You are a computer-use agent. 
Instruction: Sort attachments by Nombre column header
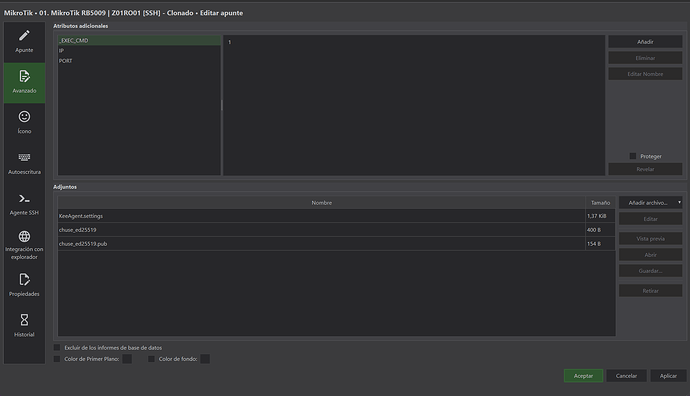point(321,203)
